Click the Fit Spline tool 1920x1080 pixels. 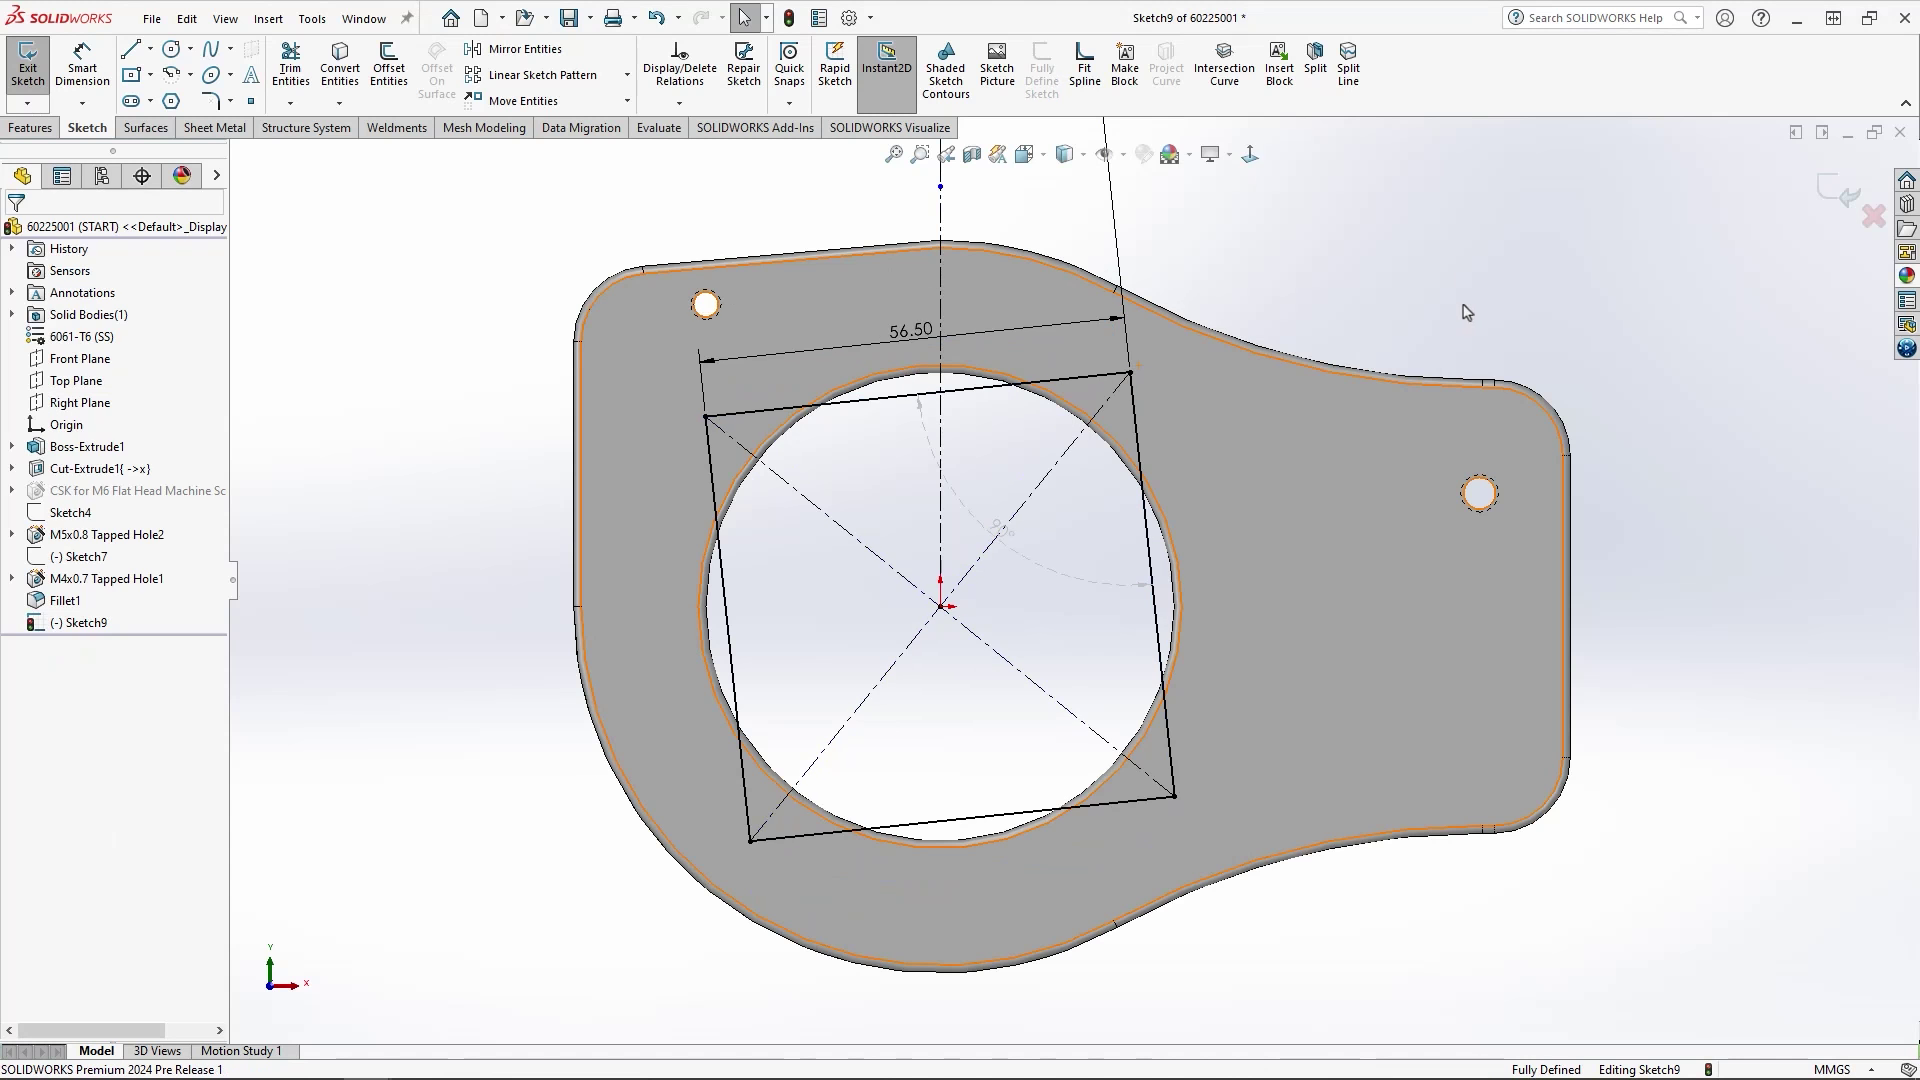click(x=1084, y=64)
